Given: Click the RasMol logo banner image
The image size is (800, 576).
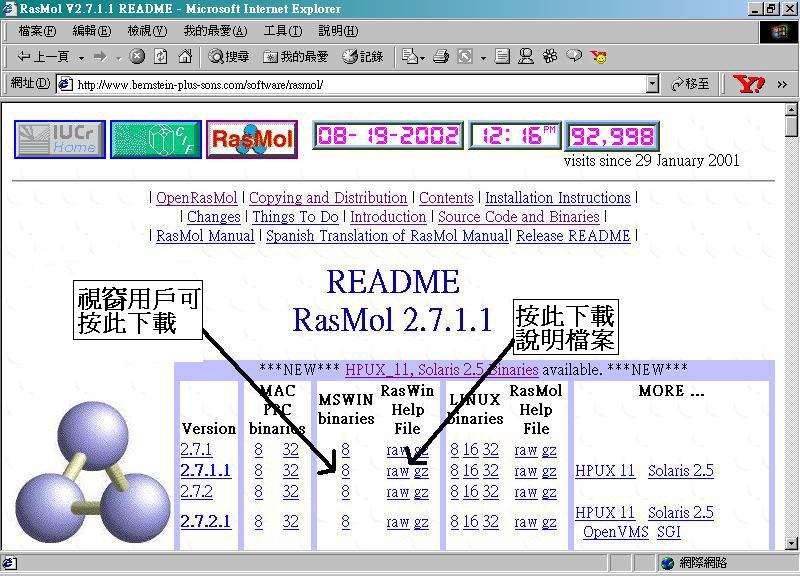Looking at the screenshot, I should [x=252, y=139].
